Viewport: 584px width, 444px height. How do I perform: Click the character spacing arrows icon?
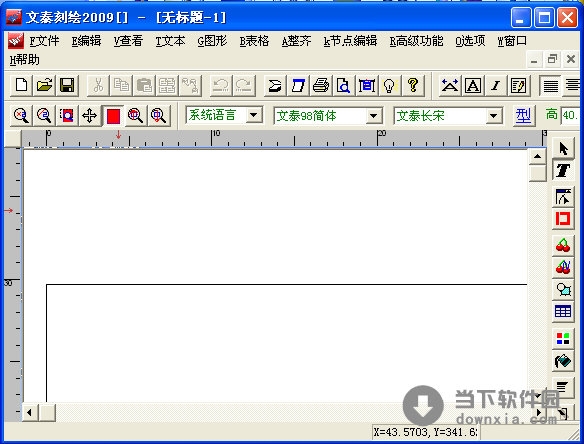450,86
